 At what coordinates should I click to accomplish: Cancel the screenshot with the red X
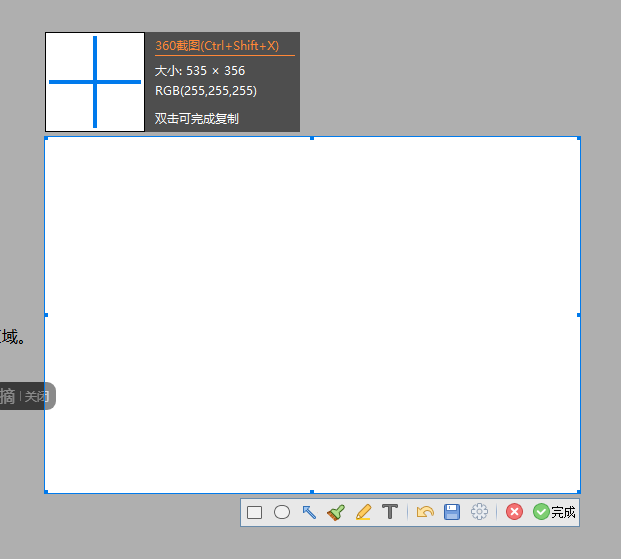(514, 512)
